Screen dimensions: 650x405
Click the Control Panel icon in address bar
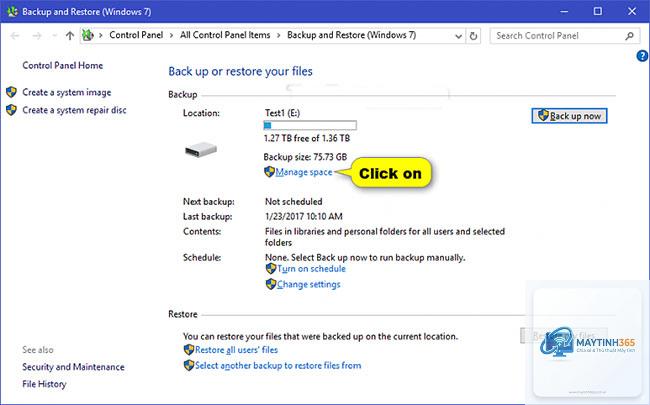tap(87, 35)
